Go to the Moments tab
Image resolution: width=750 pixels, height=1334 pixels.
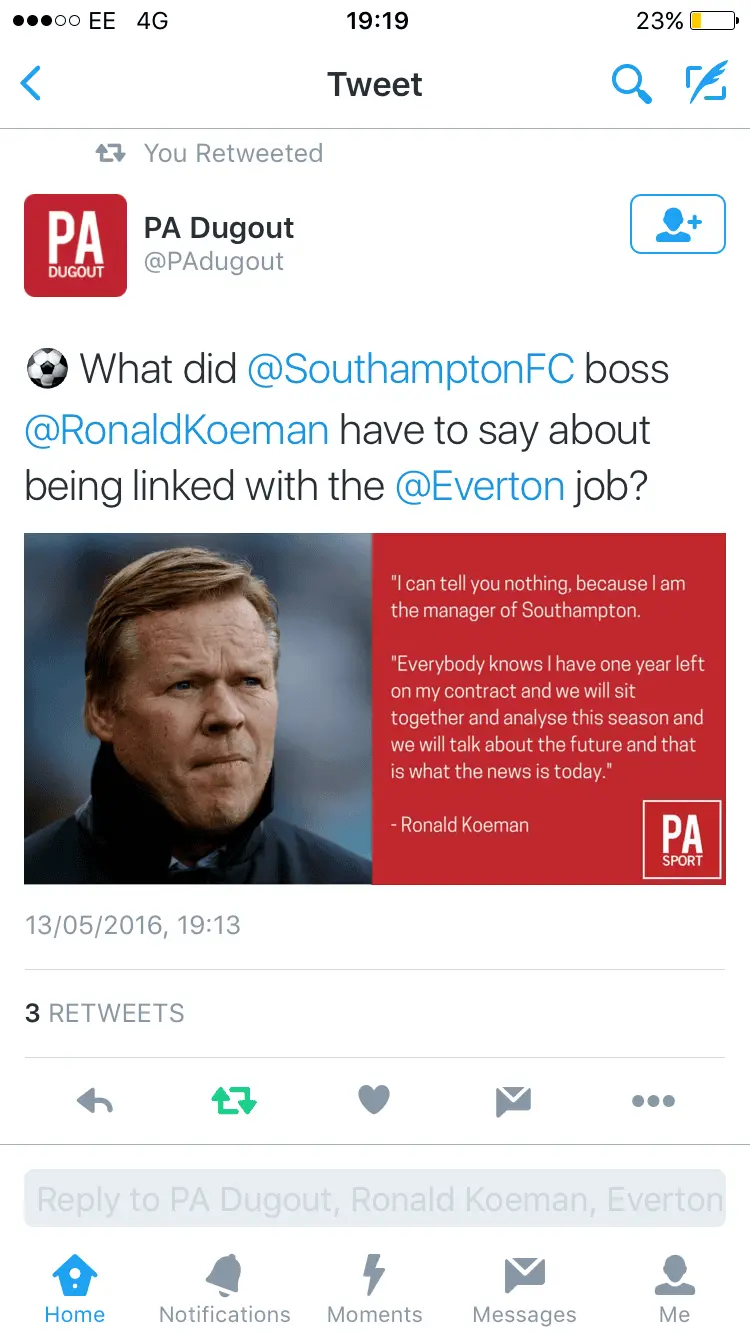click(x=375, y=1290)
